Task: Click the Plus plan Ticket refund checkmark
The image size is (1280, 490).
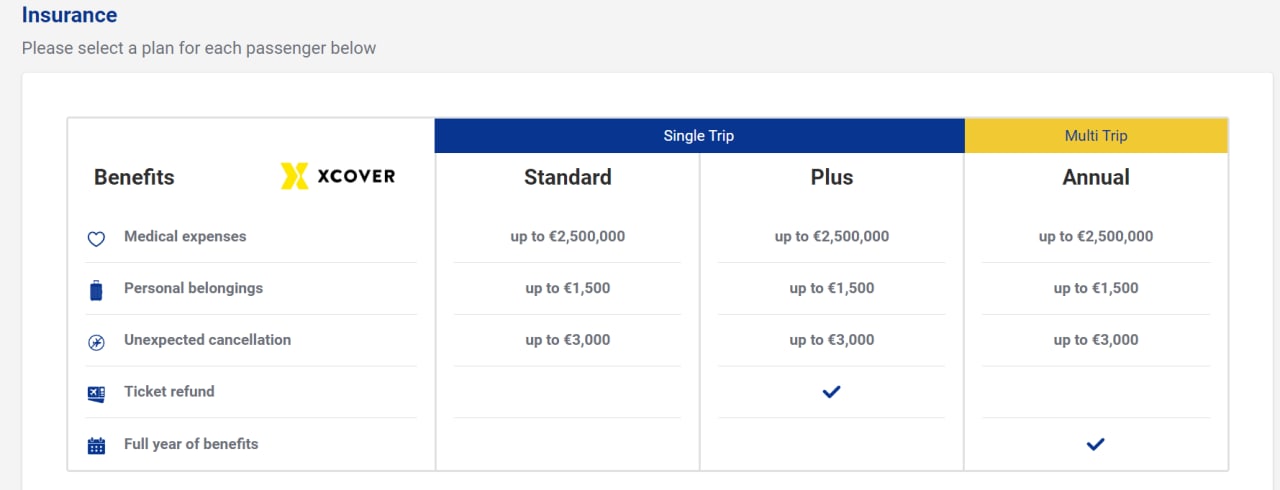Action: [831, 392]
